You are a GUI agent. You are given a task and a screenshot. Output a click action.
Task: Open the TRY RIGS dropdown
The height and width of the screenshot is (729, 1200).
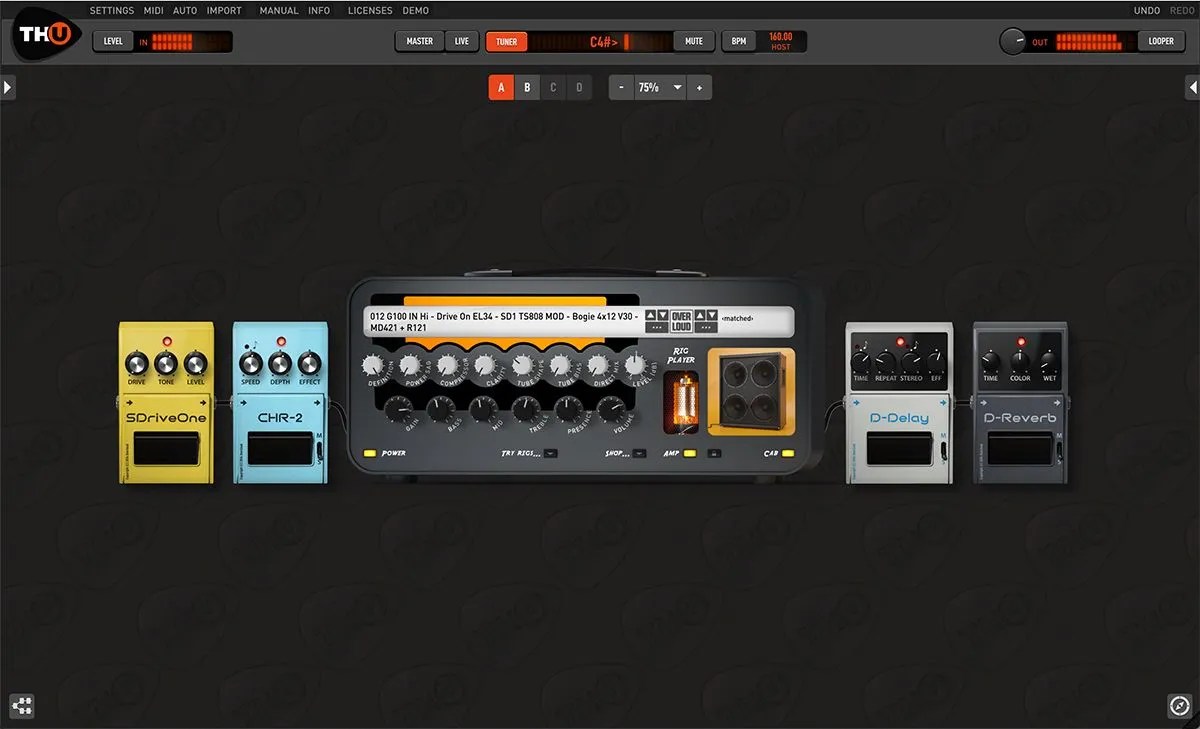click(x=551, y=453)
